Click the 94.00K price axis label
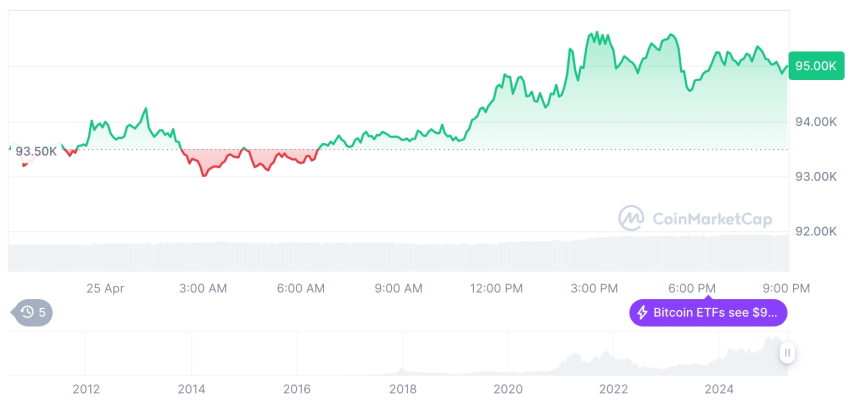The image size is (860, 401). [814, 122]
